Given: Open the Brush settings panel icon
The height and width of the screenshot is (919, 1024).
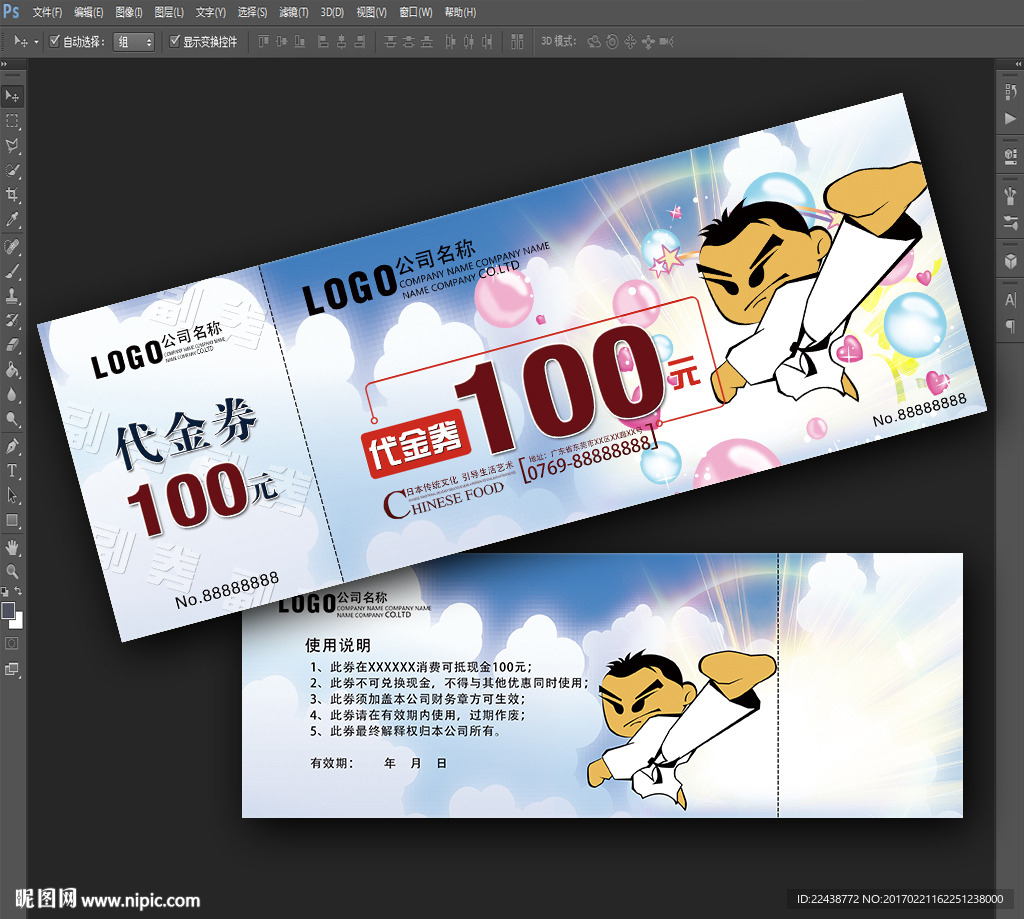Looking at the screenshot, I should tap(1010, 222).
